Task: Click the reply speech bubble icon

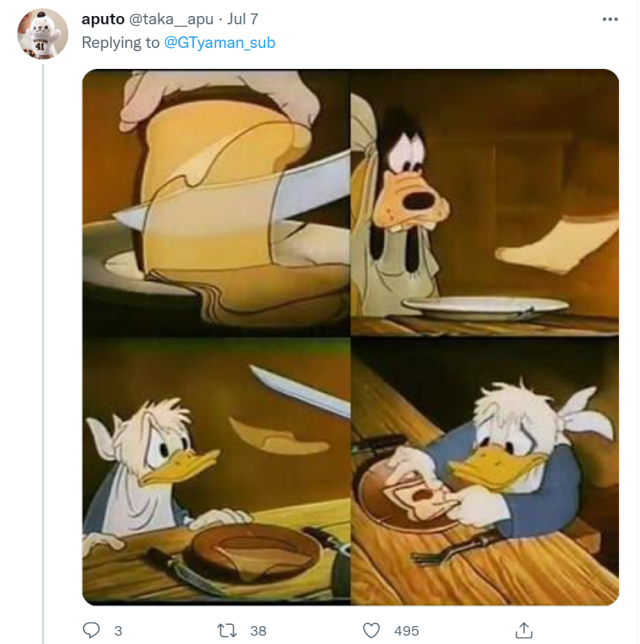Action: [x=91, y=630]
